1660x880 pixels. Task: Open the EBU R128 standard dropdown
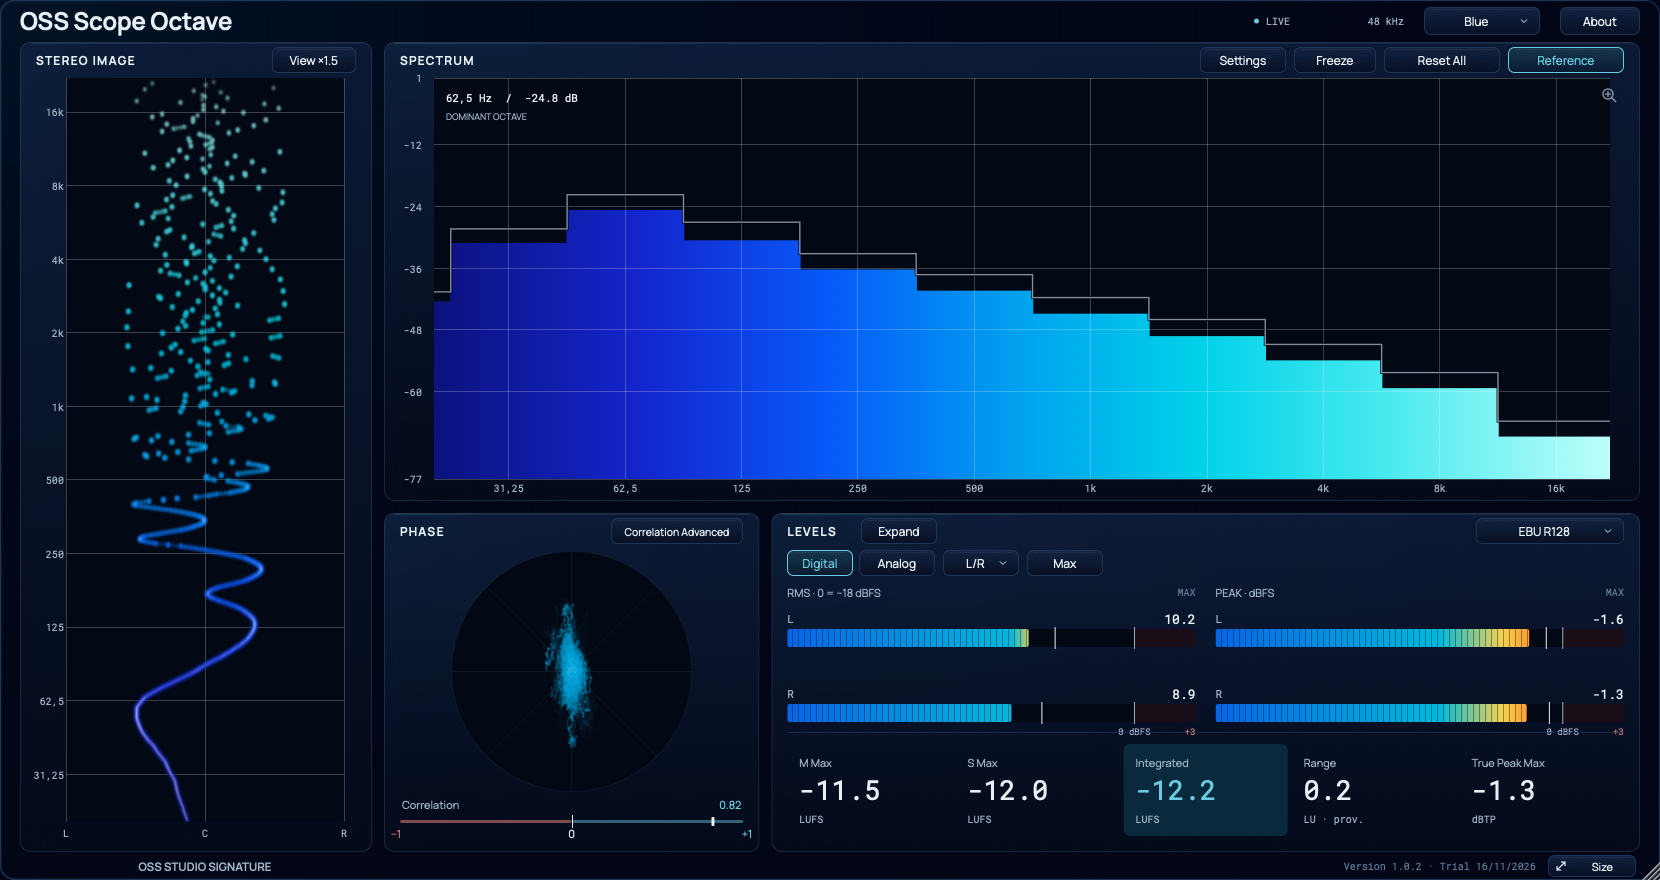click(1549, 532)
